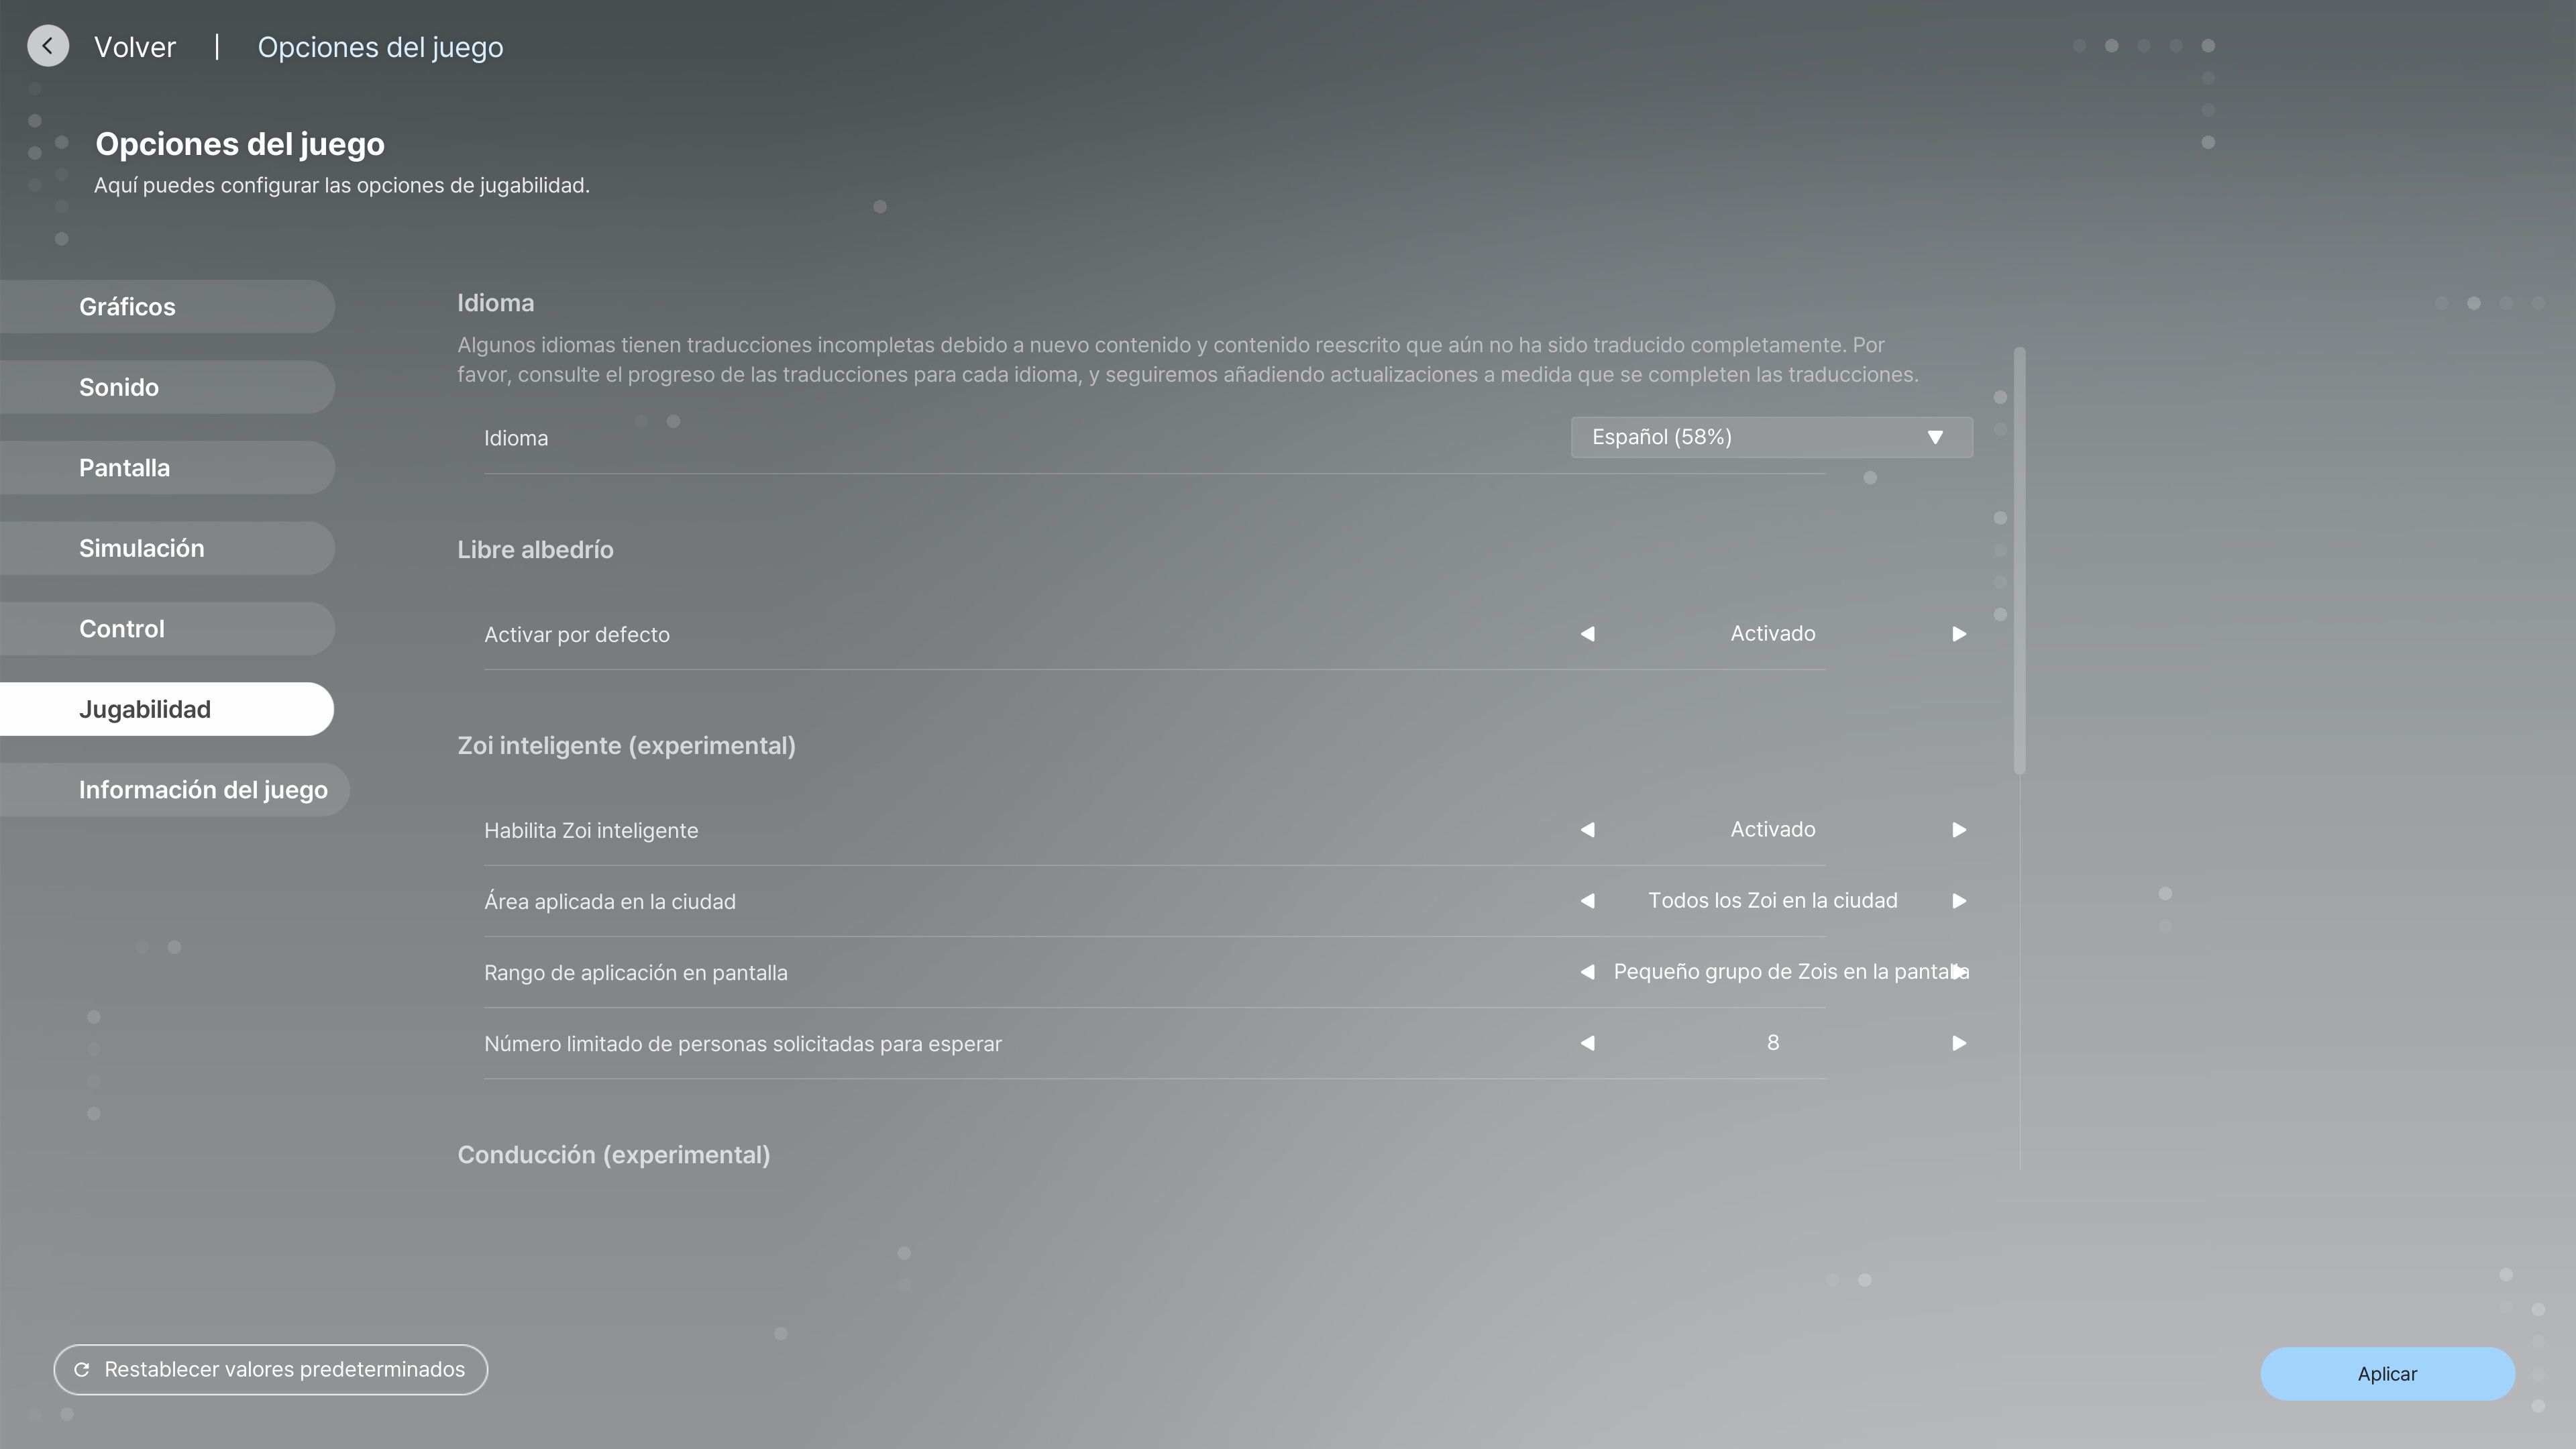Open the Idioma language dropdown
2576x1449 pixels.
[1770, 437]
